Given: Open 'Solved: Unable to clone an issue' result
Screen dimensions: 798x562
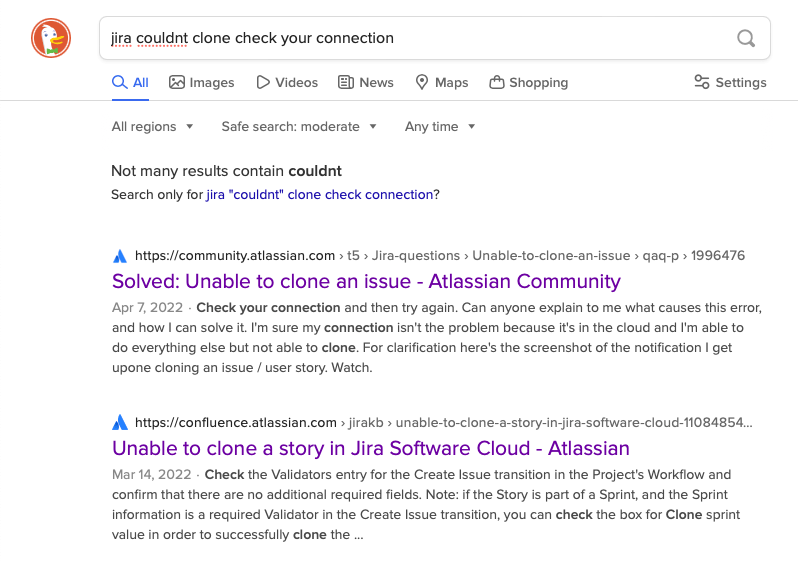Looking at the screenshot, I should [x=366, y=281].
